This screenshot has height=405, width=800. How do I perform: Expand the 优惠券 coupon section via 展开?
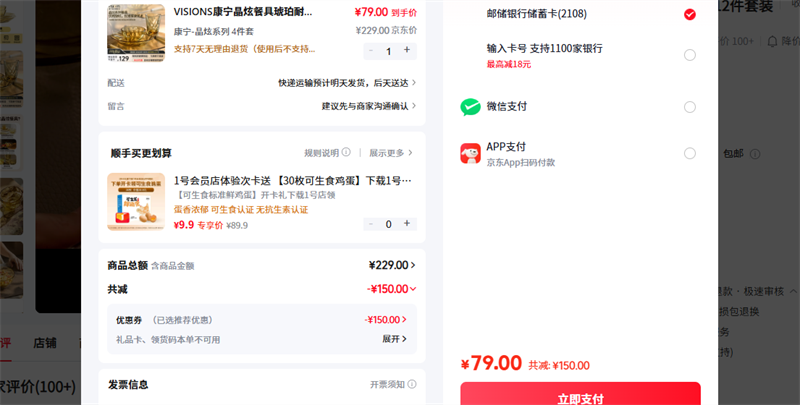pos(394,339)
